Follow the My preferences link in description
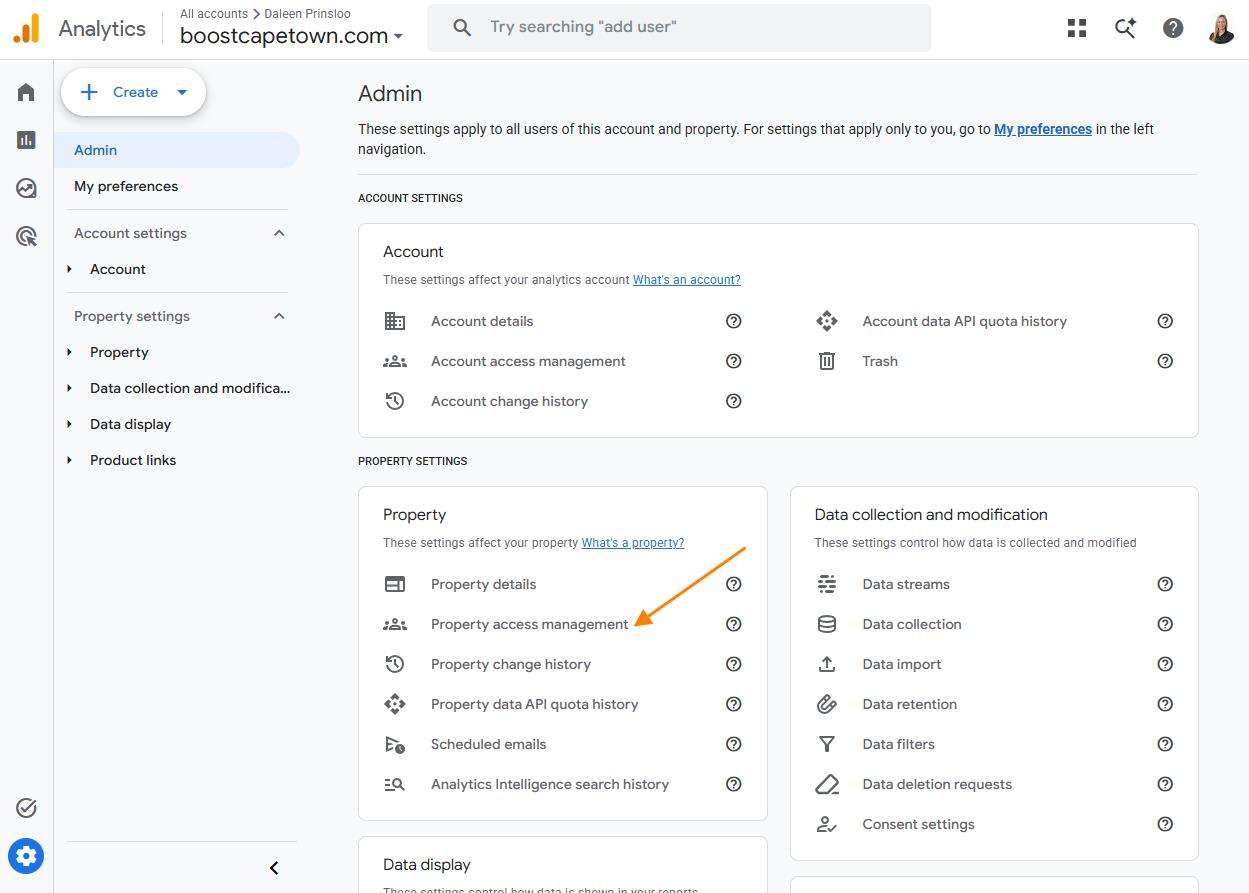Screen dimensions: 1249x893 [x=1043, y=129]
